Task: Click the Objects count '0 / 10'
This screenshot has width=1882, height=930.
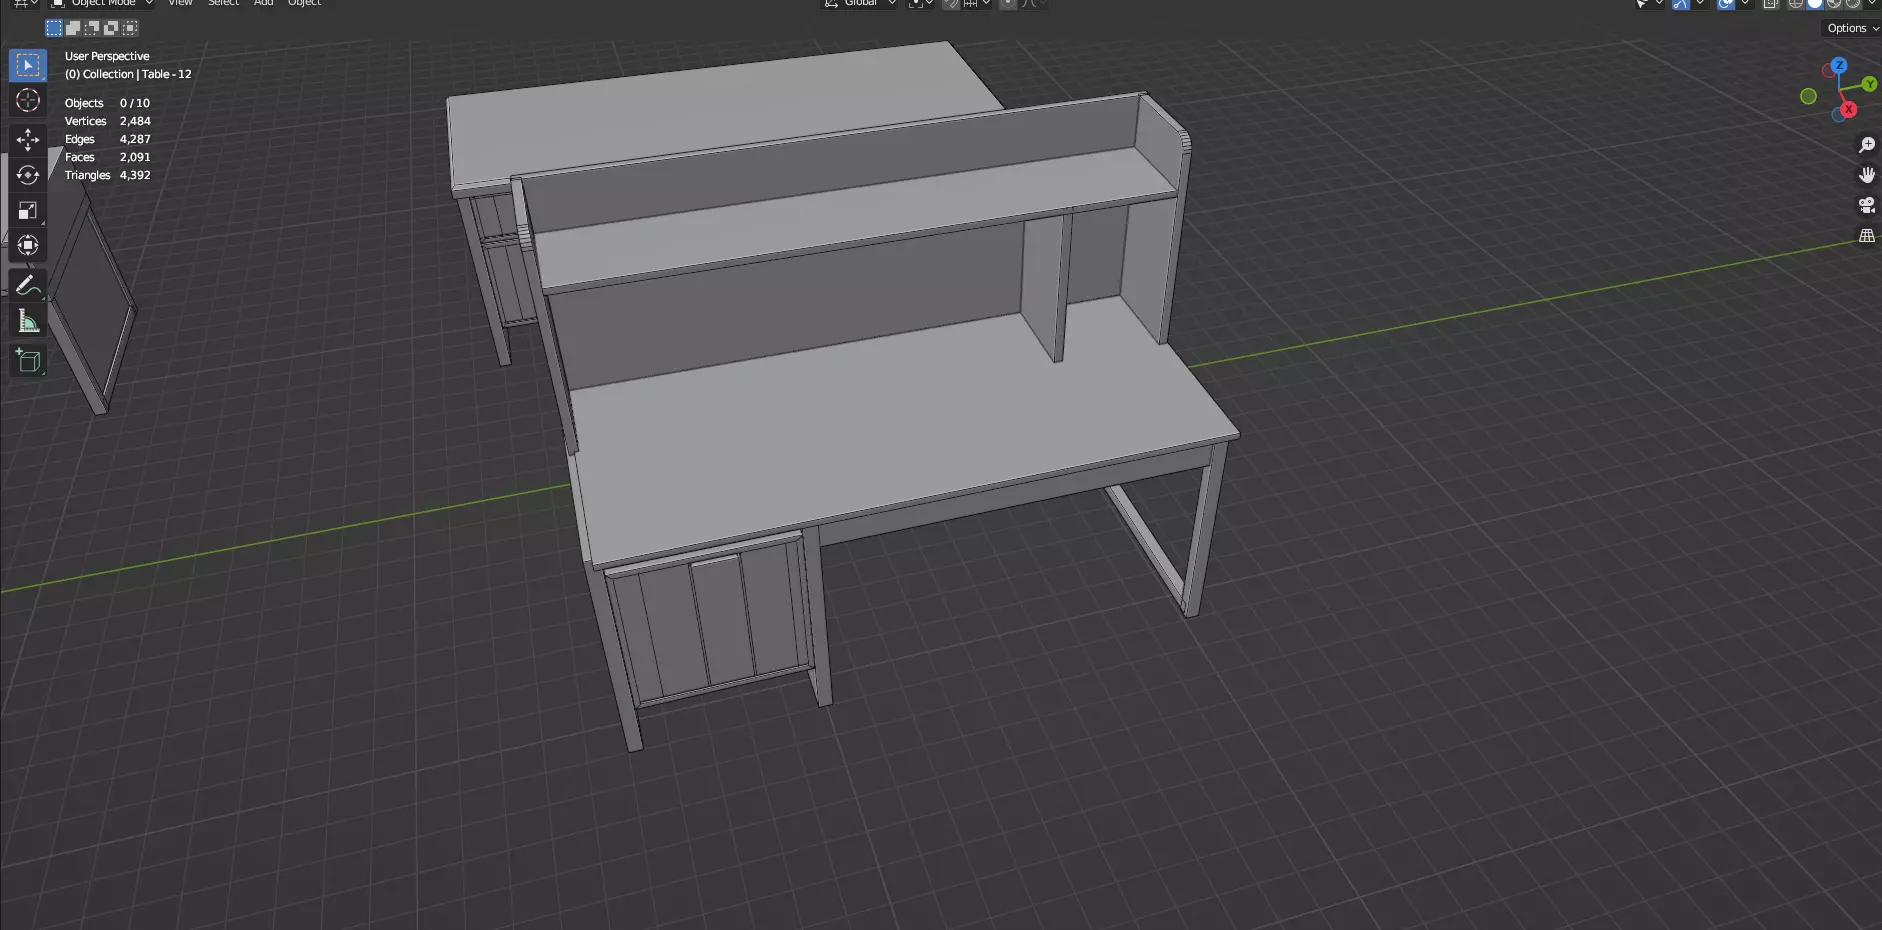Action: tap(135, 103)
